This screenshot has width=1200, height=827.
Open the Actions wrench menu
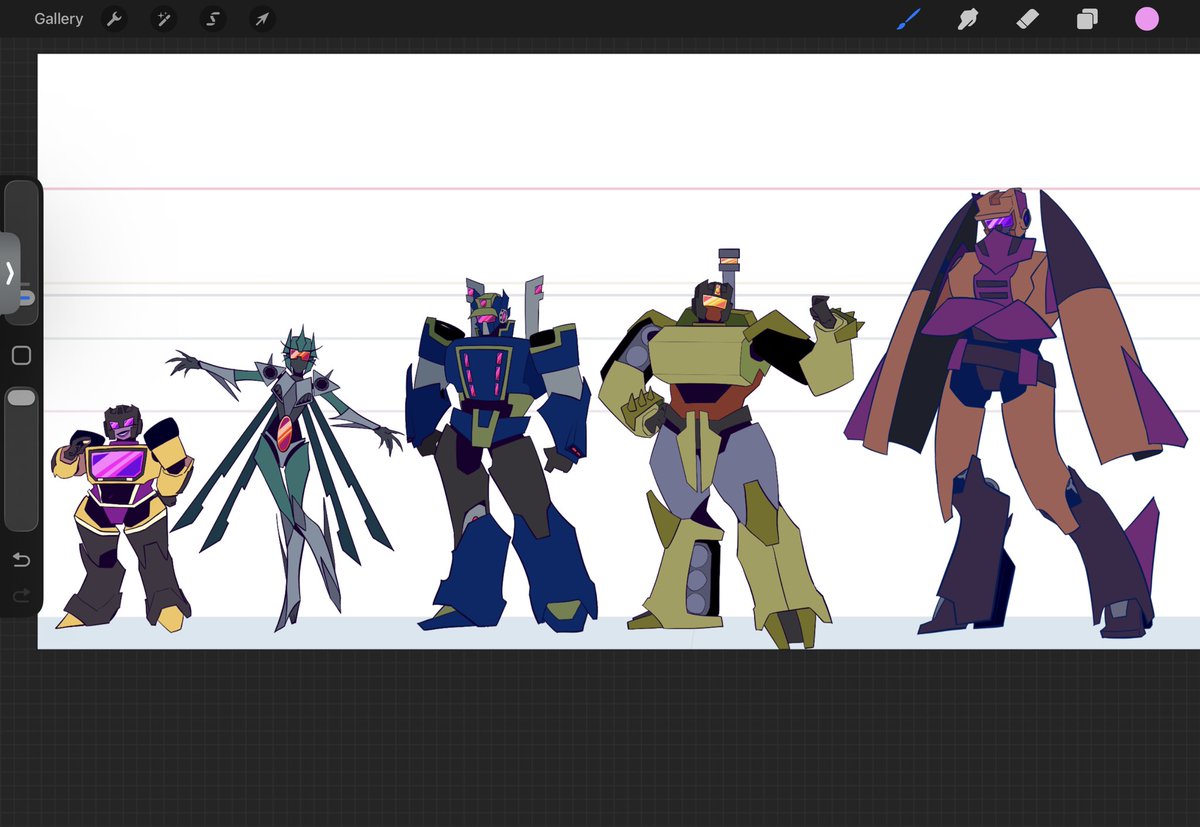(114, 19)
